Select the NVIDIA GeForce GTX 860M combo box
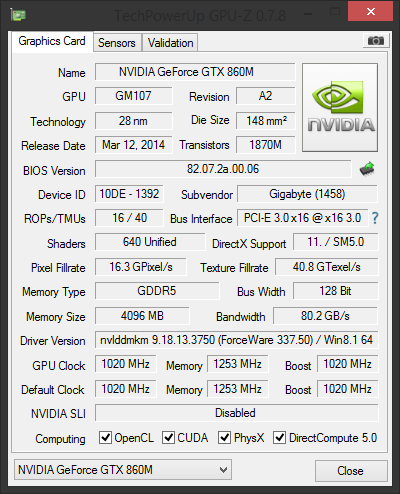The height and width of the screenshot is (494, 400). (123, 470)
